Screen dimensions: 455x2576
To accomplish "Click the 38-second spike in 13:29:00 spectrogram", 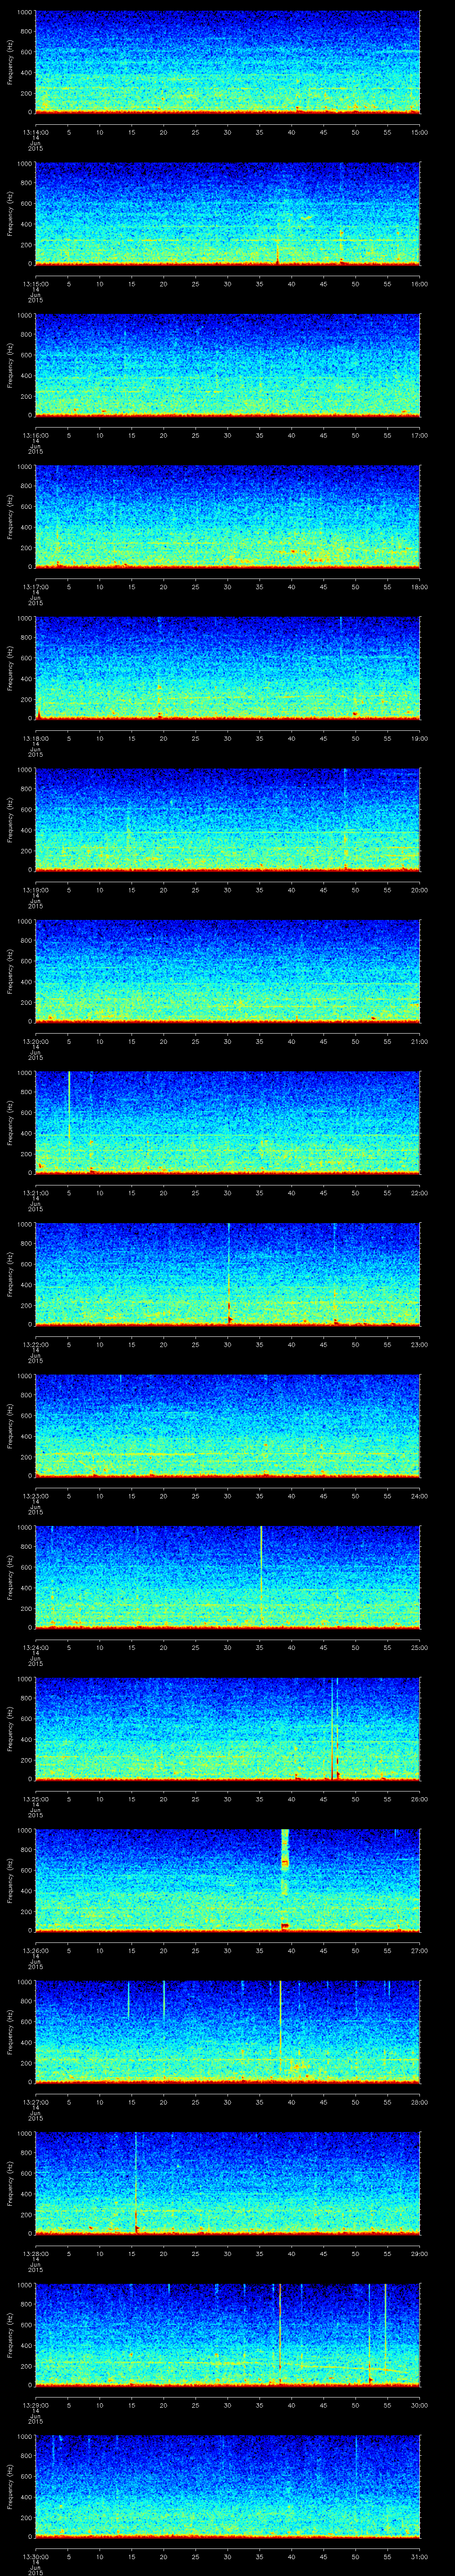I will (280, 2334).
